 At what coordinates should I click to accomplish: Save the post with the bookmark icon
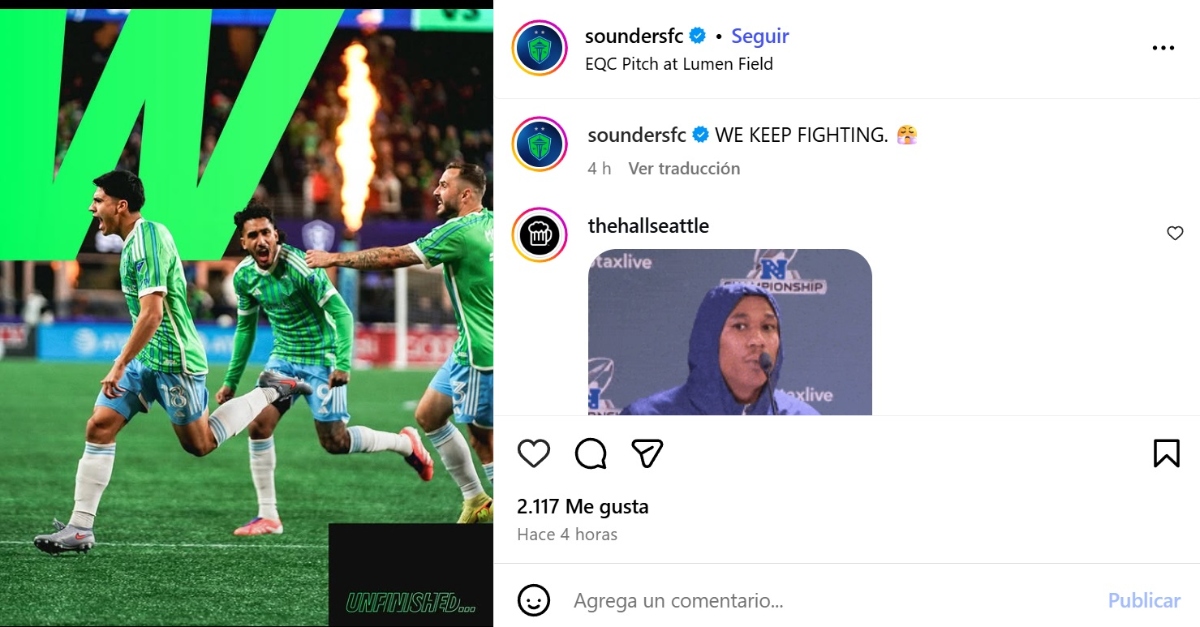coord(1166,454)
